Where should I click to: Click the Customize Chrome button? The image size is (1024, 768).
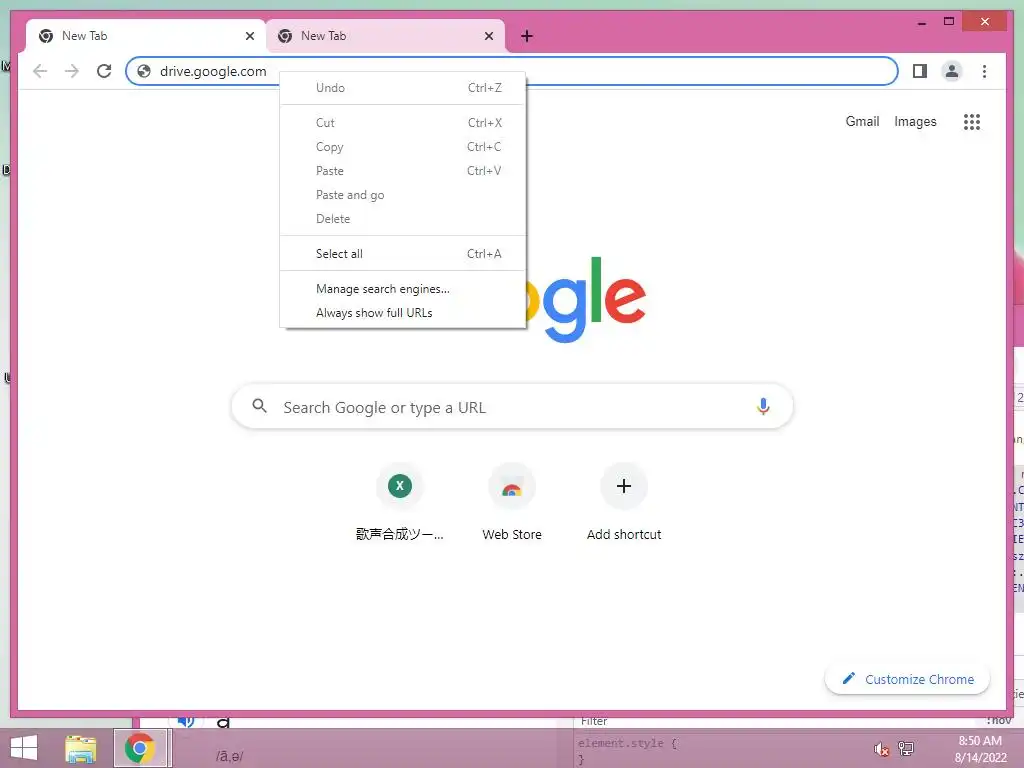(x=907, y=679)
